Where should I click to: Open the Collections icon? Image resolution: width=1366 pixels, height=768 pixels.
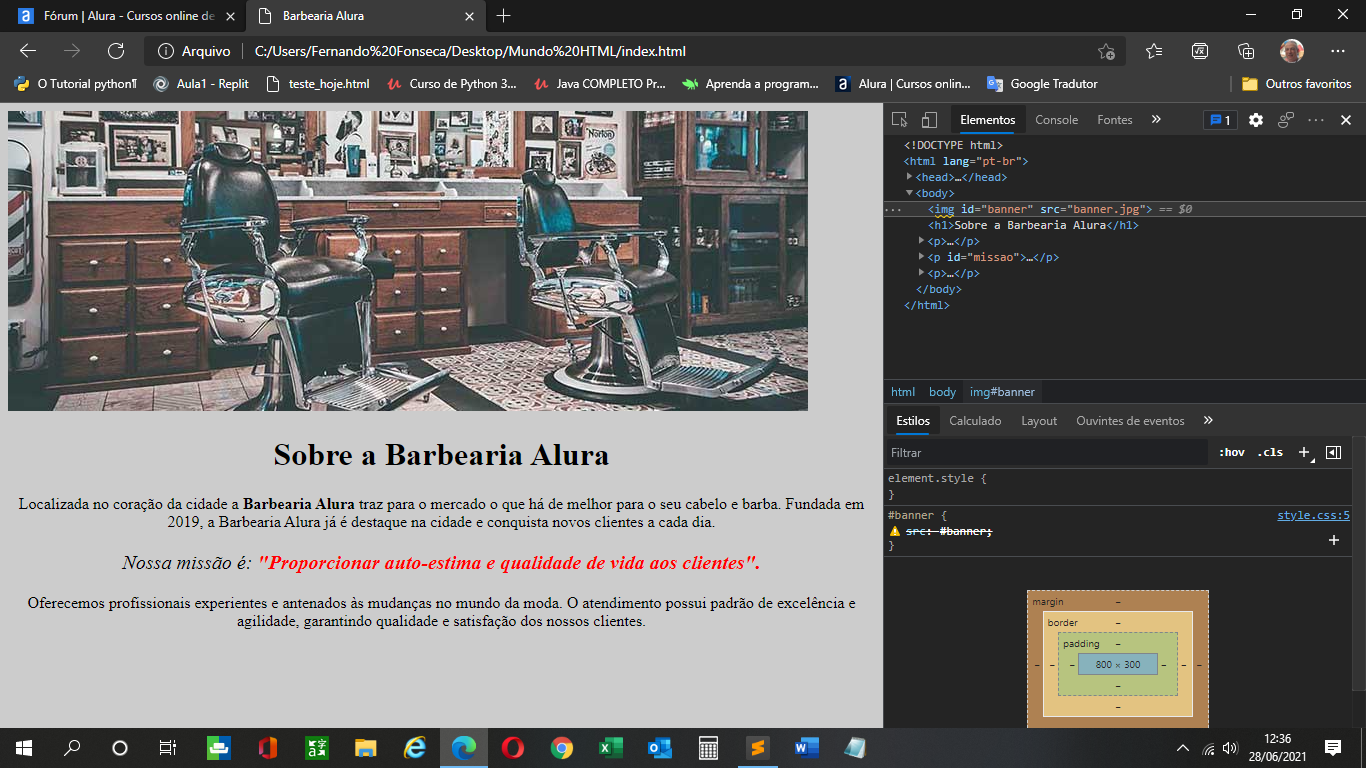tap(1246, 51)
